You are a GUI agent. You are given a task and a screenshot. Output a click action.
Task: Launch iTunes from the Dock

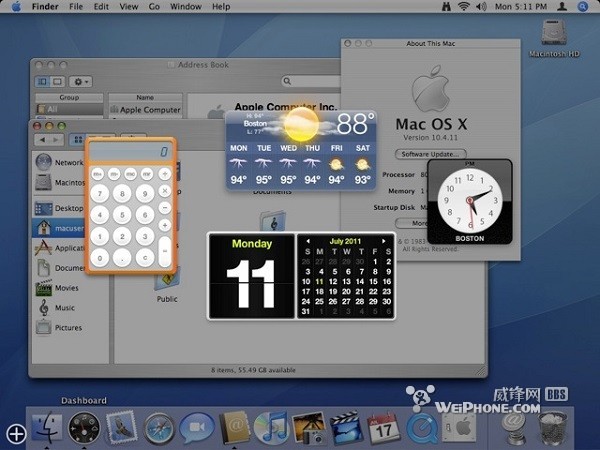(x=271, y=427)
